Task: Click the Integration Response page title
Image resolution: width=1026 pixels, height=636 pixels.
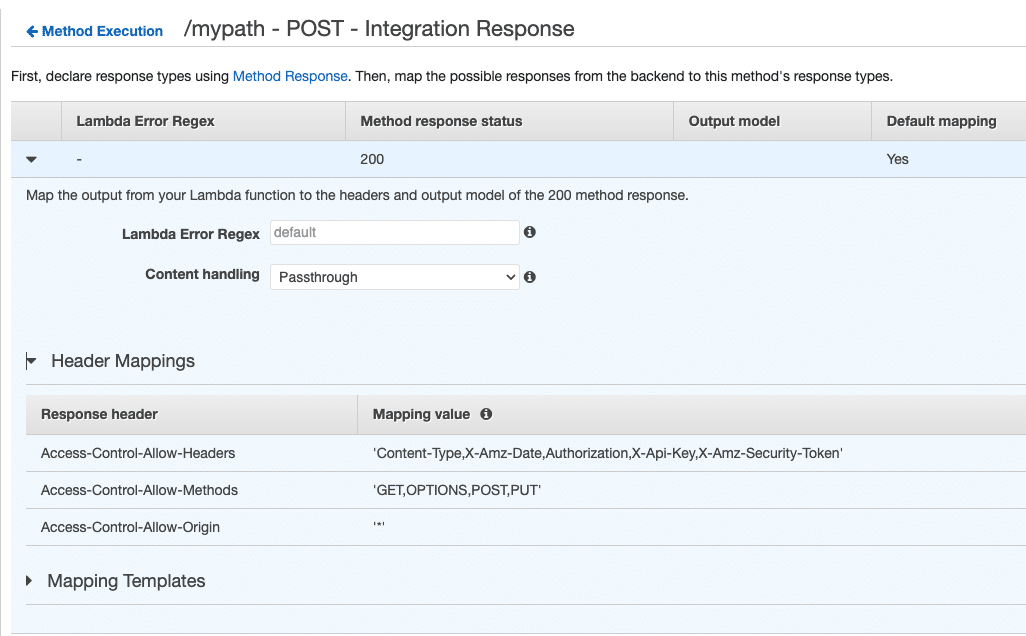Action: click(375, 29)
